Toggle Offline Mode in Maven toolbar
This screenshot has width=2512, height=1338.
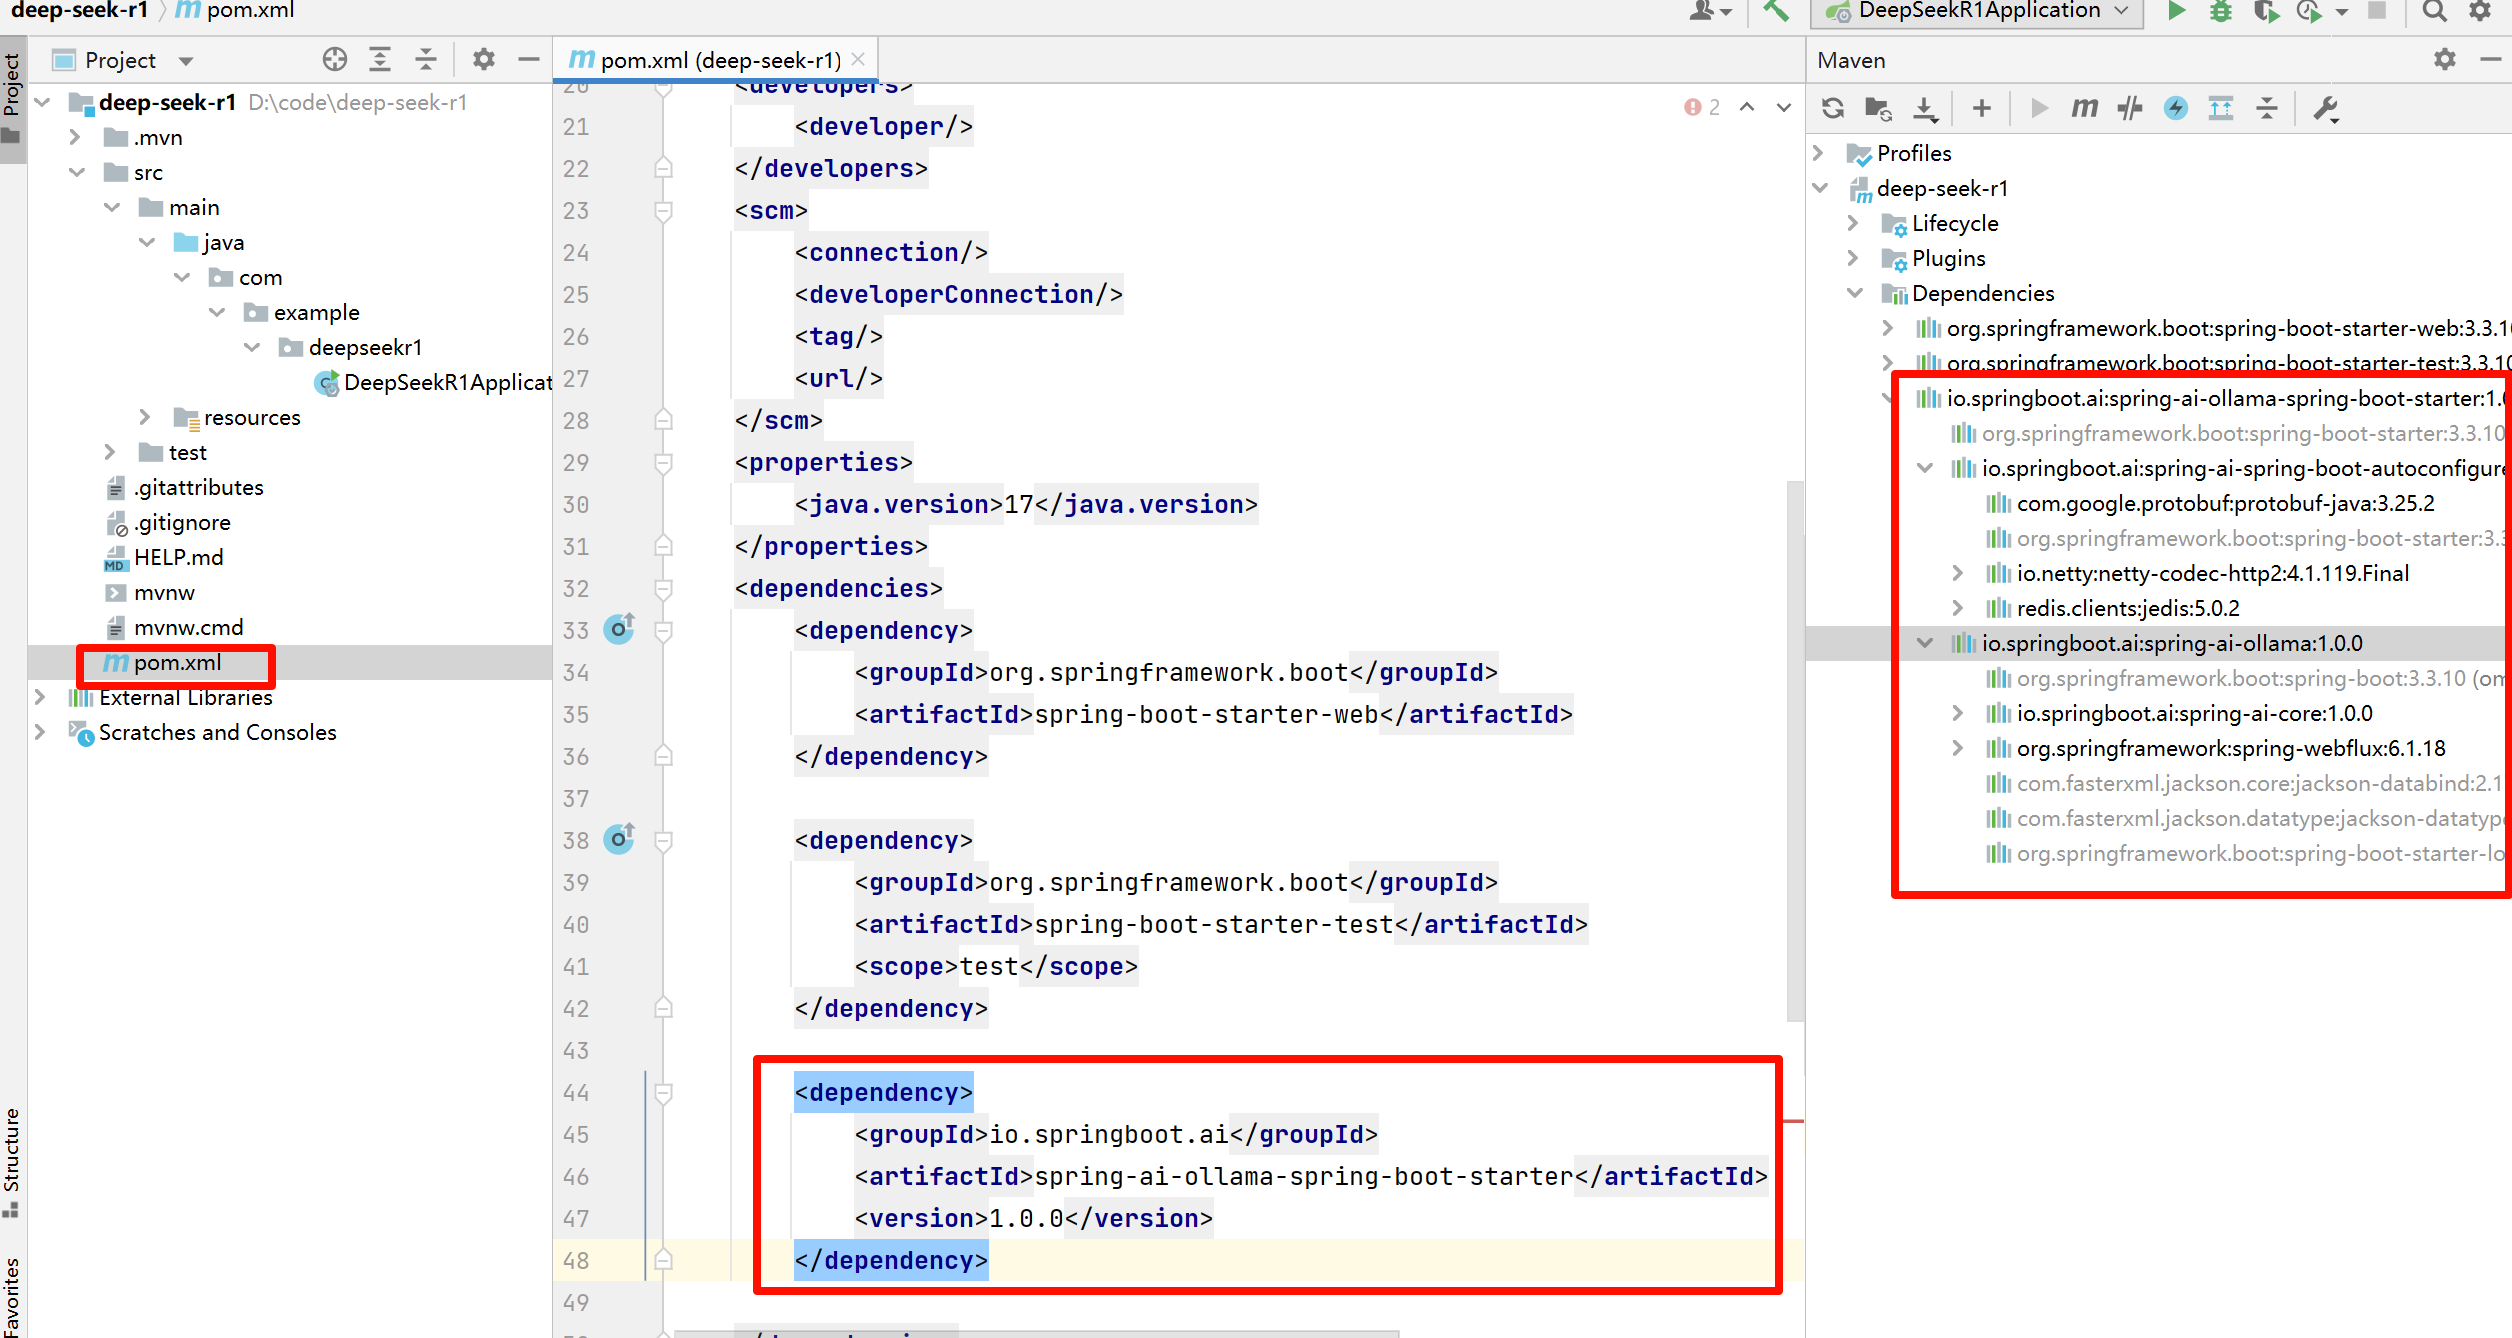pyautogui.click(x=2130, y=108)
